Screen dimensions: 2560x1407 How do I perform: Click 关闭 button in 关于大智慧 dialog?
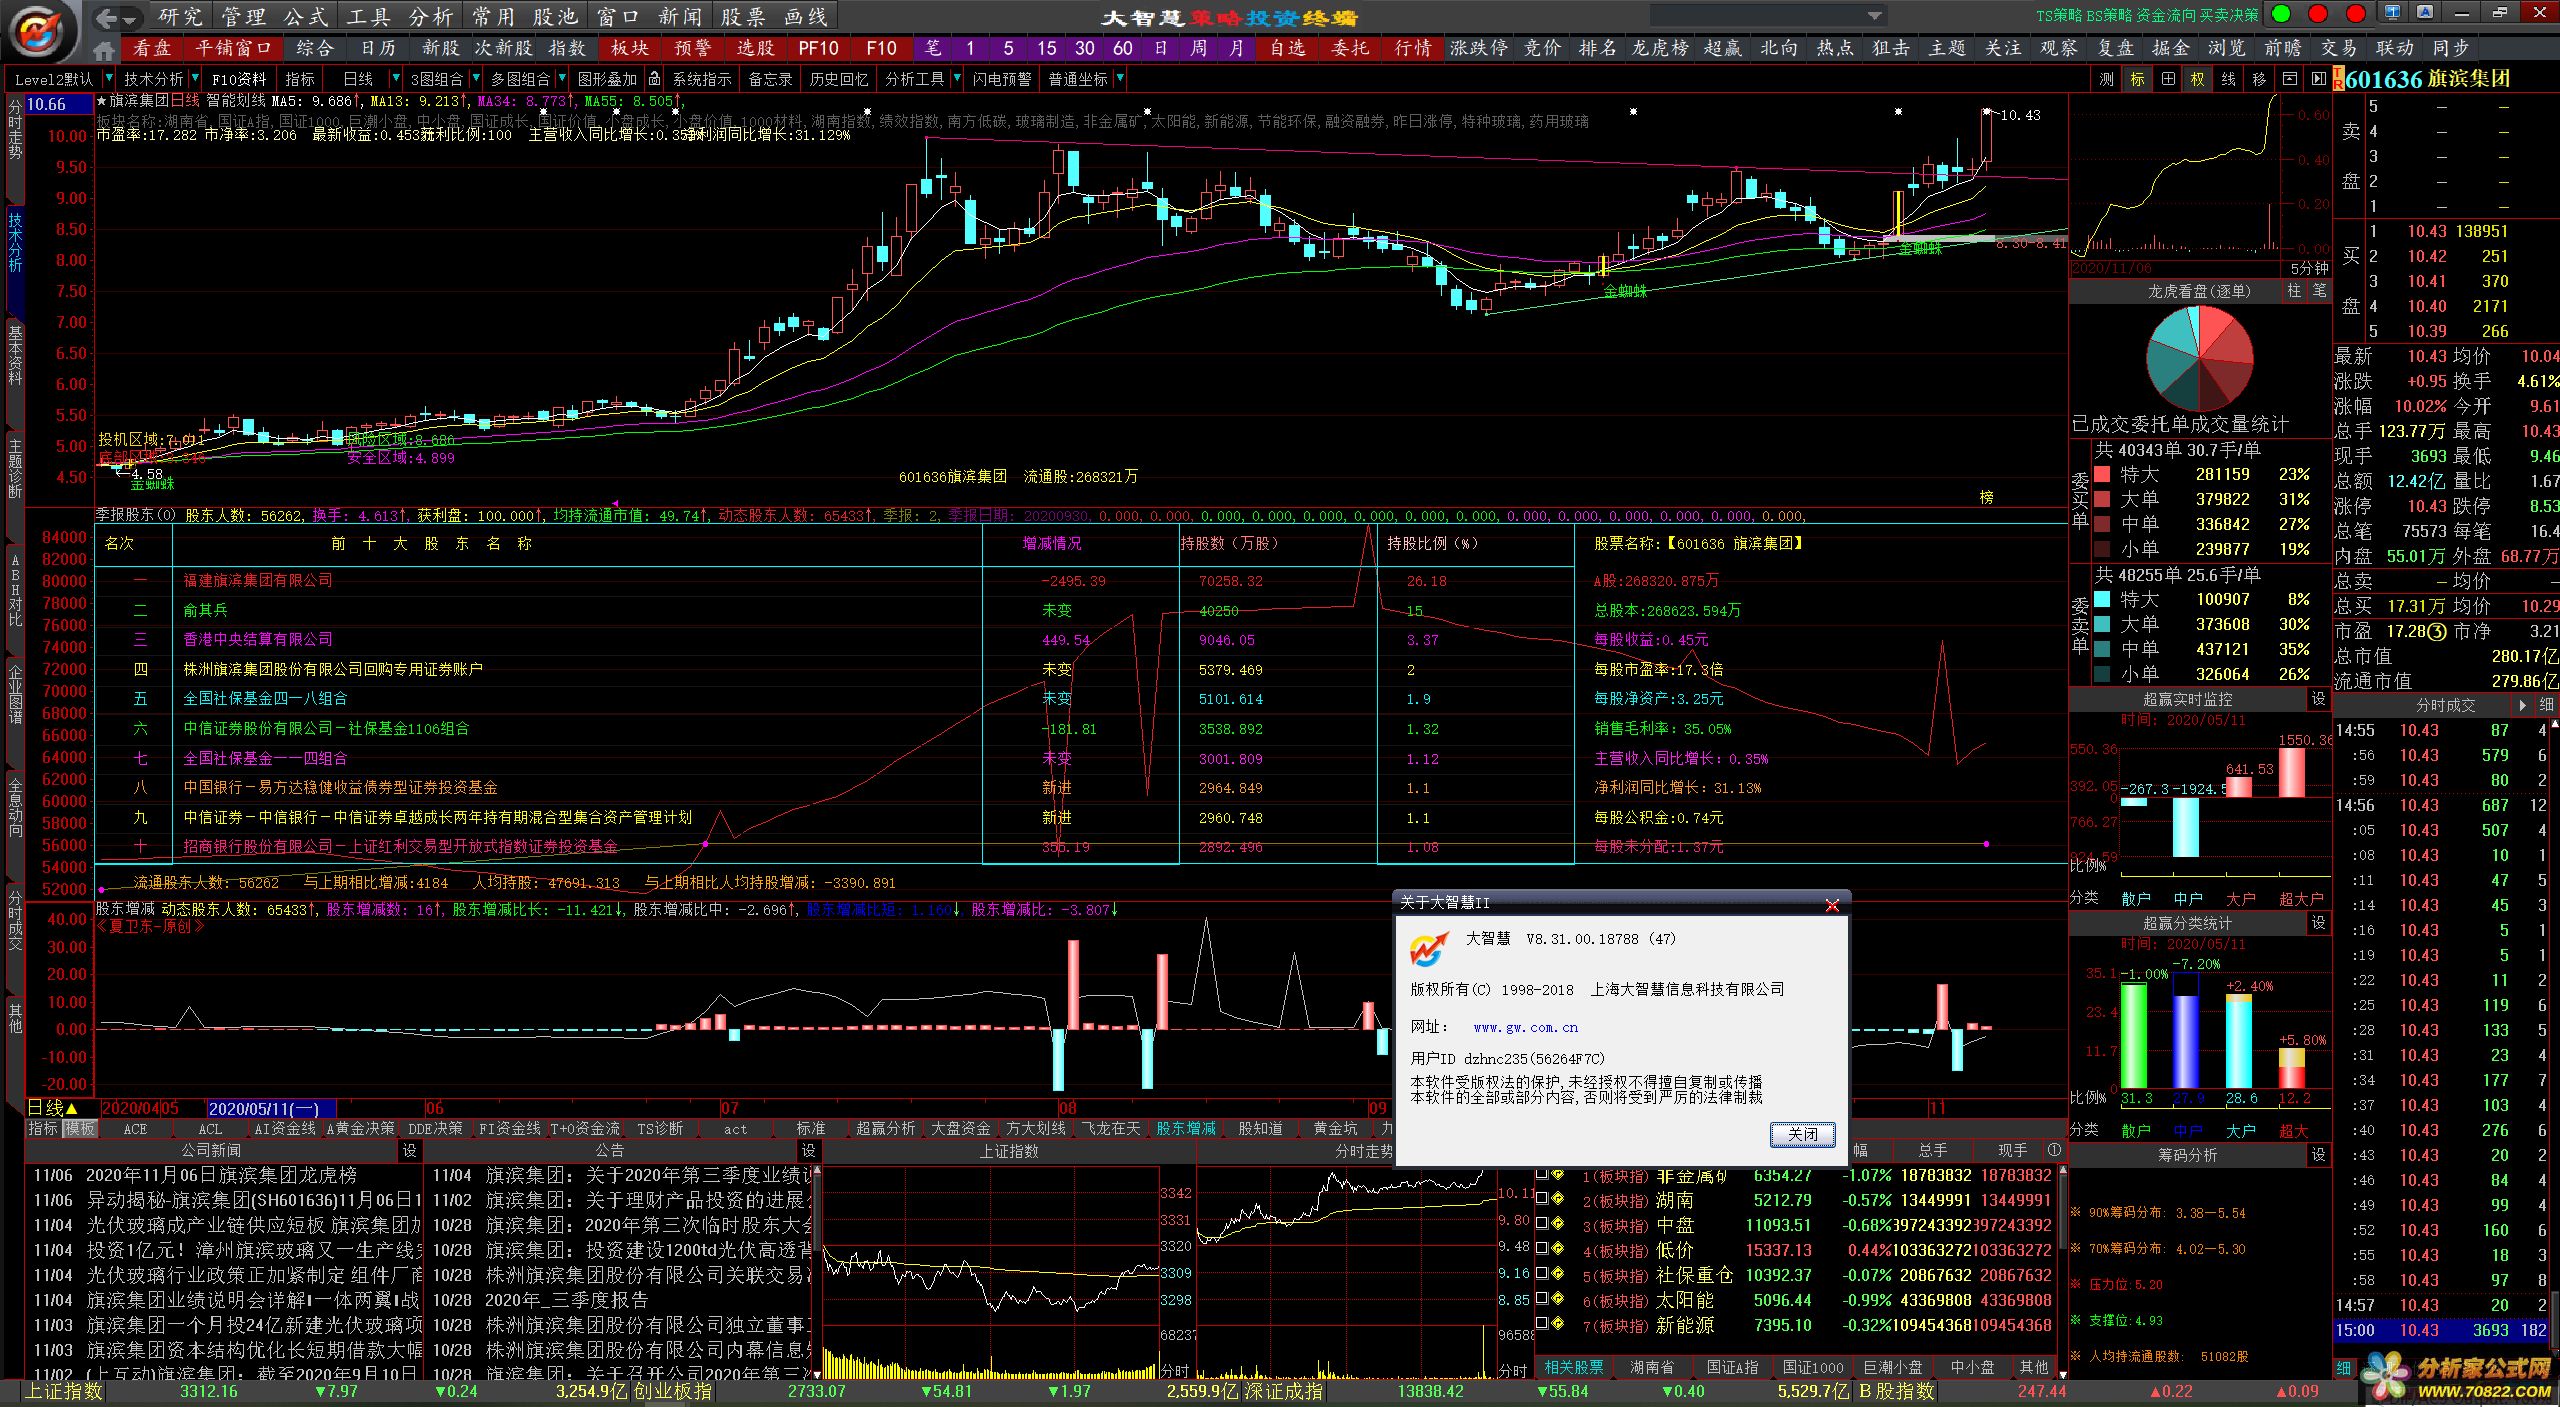pyautogui.click(x=1803, y=1134)
